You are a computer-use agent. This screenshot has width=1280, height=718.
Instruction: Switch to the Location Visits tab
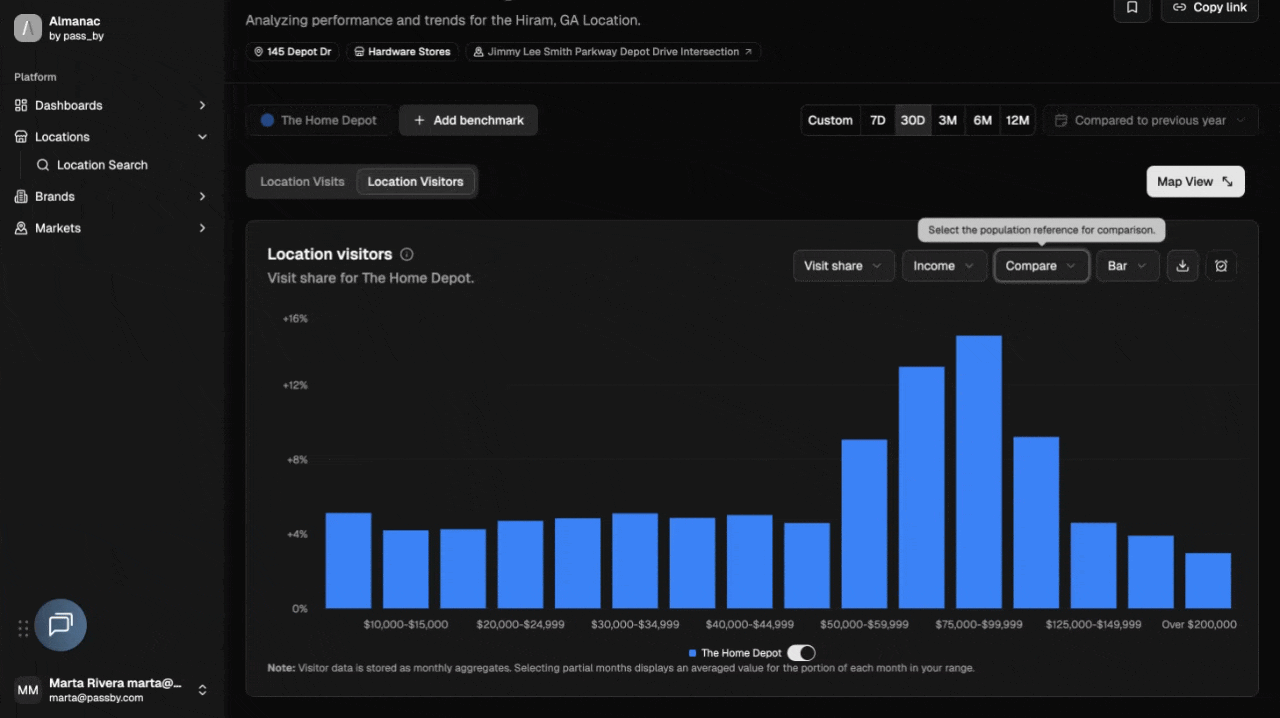(302, 182)
